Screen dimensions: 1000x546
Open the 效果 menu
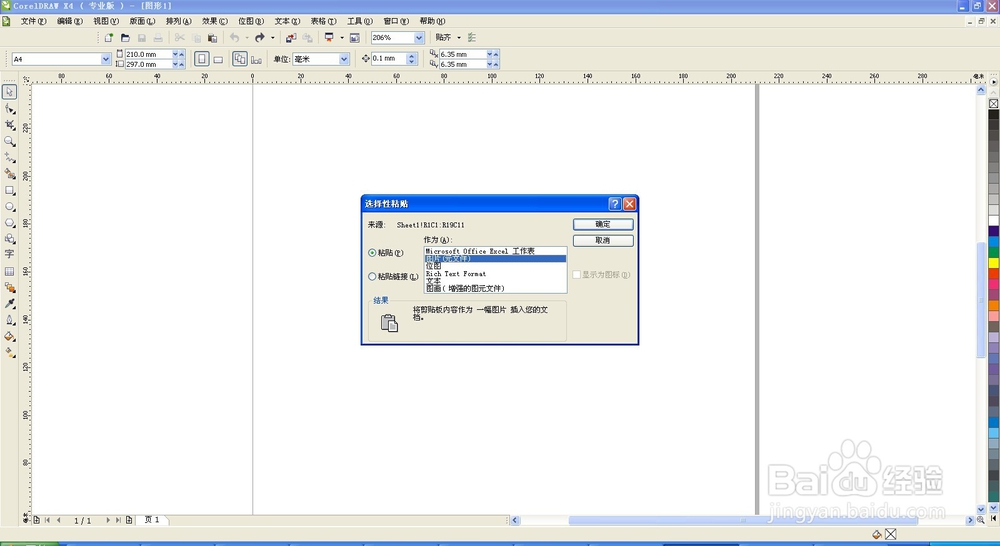pyautogui.click(x=214, y=21)
